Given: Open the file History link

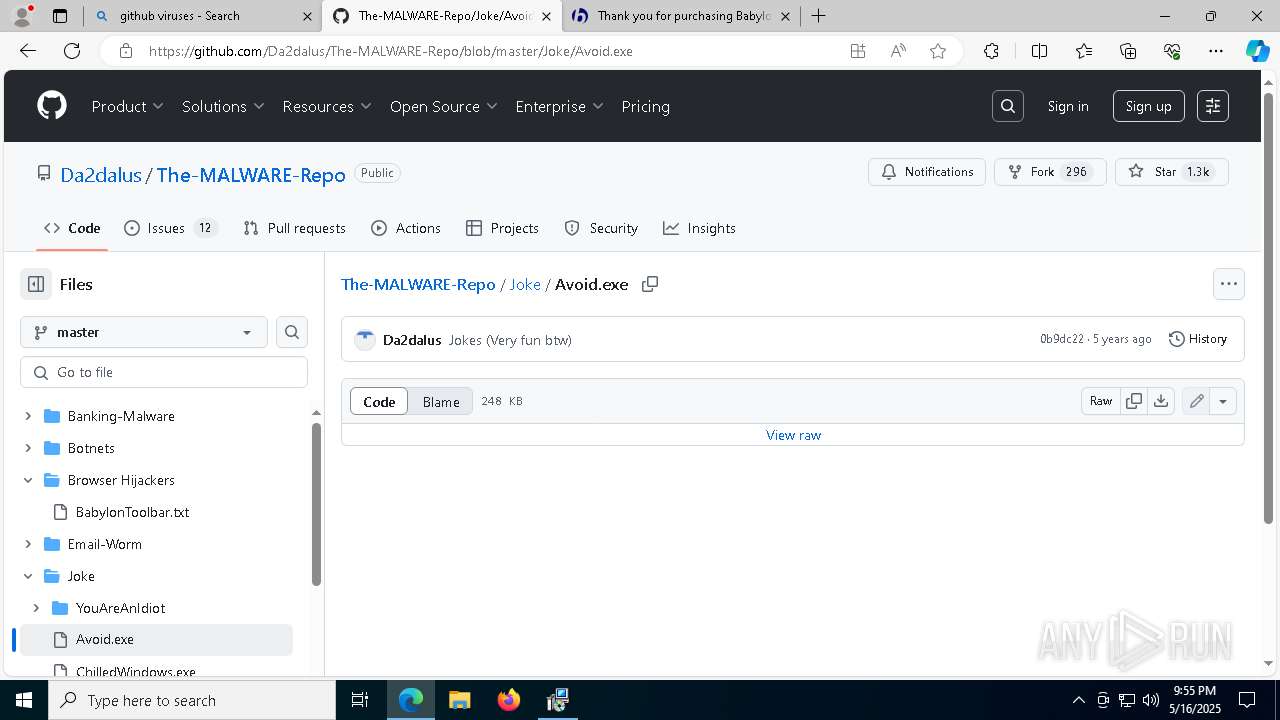Looking at the screenshot, I should 1198,339.
